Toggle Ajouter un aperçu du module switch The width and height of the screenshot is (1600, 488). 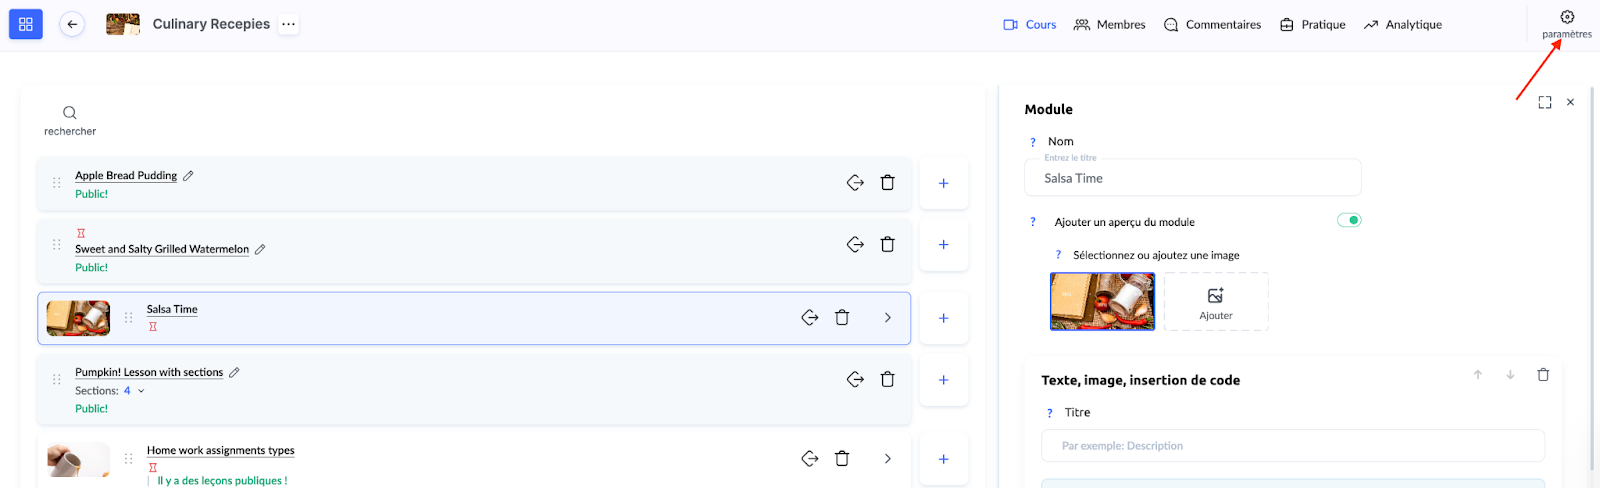click(1349, 220)
